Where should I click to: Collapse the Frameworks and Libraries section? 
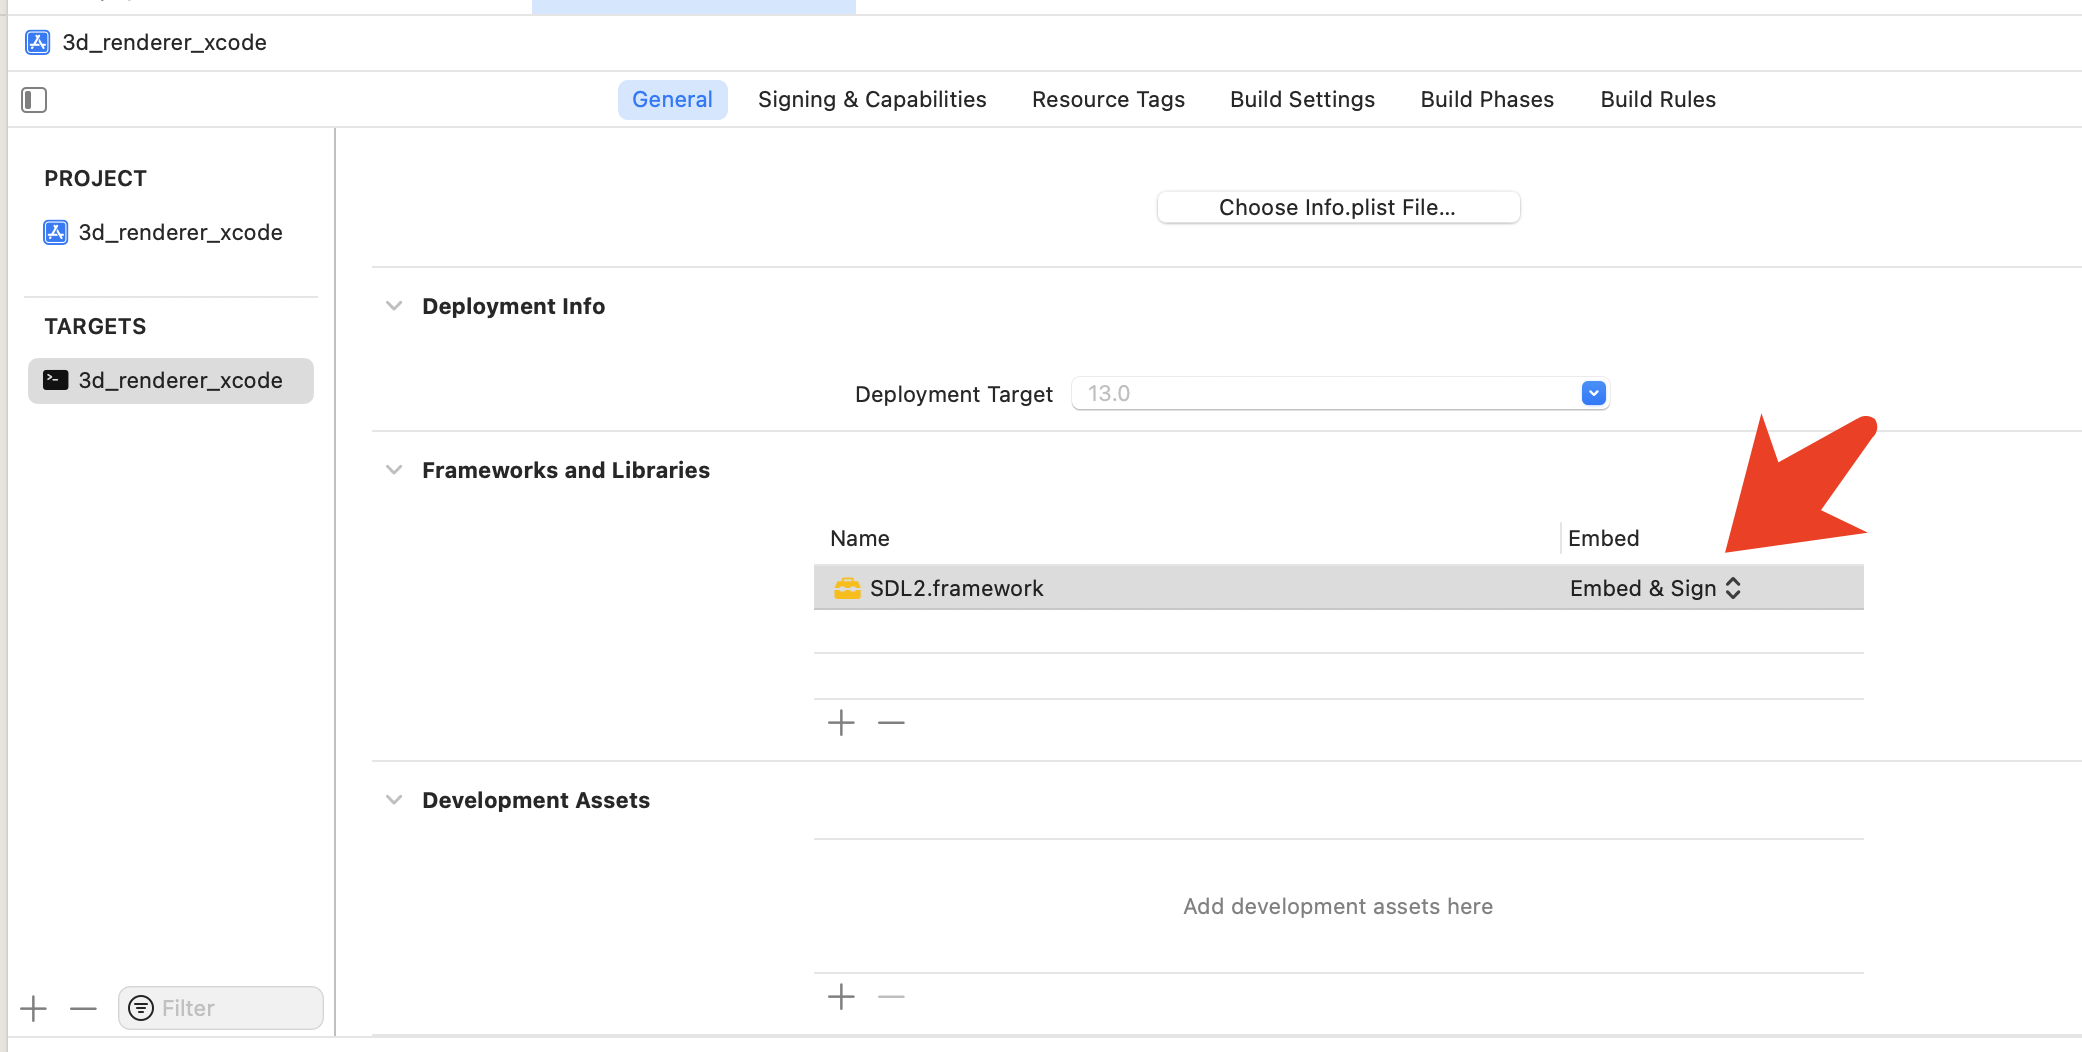394,470
